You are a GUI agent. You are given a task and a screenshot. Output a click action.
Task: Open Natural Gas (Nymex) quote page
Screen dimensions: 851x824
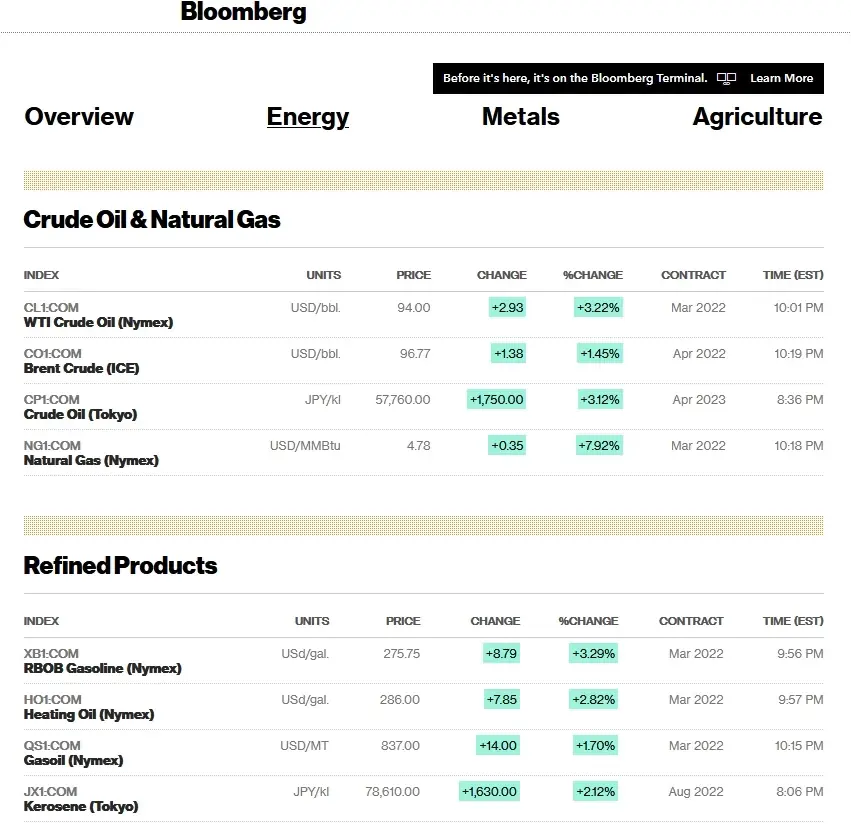pyautogui.click(x=91, y=461)
